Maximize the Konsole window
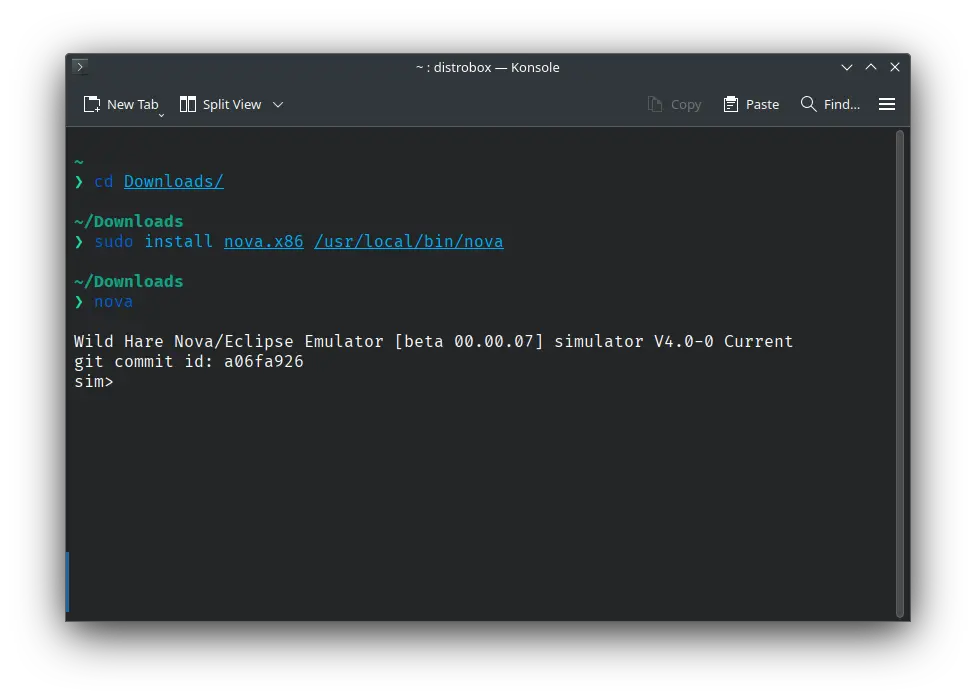Screen dimensions: 977x700 click(871, 67)
